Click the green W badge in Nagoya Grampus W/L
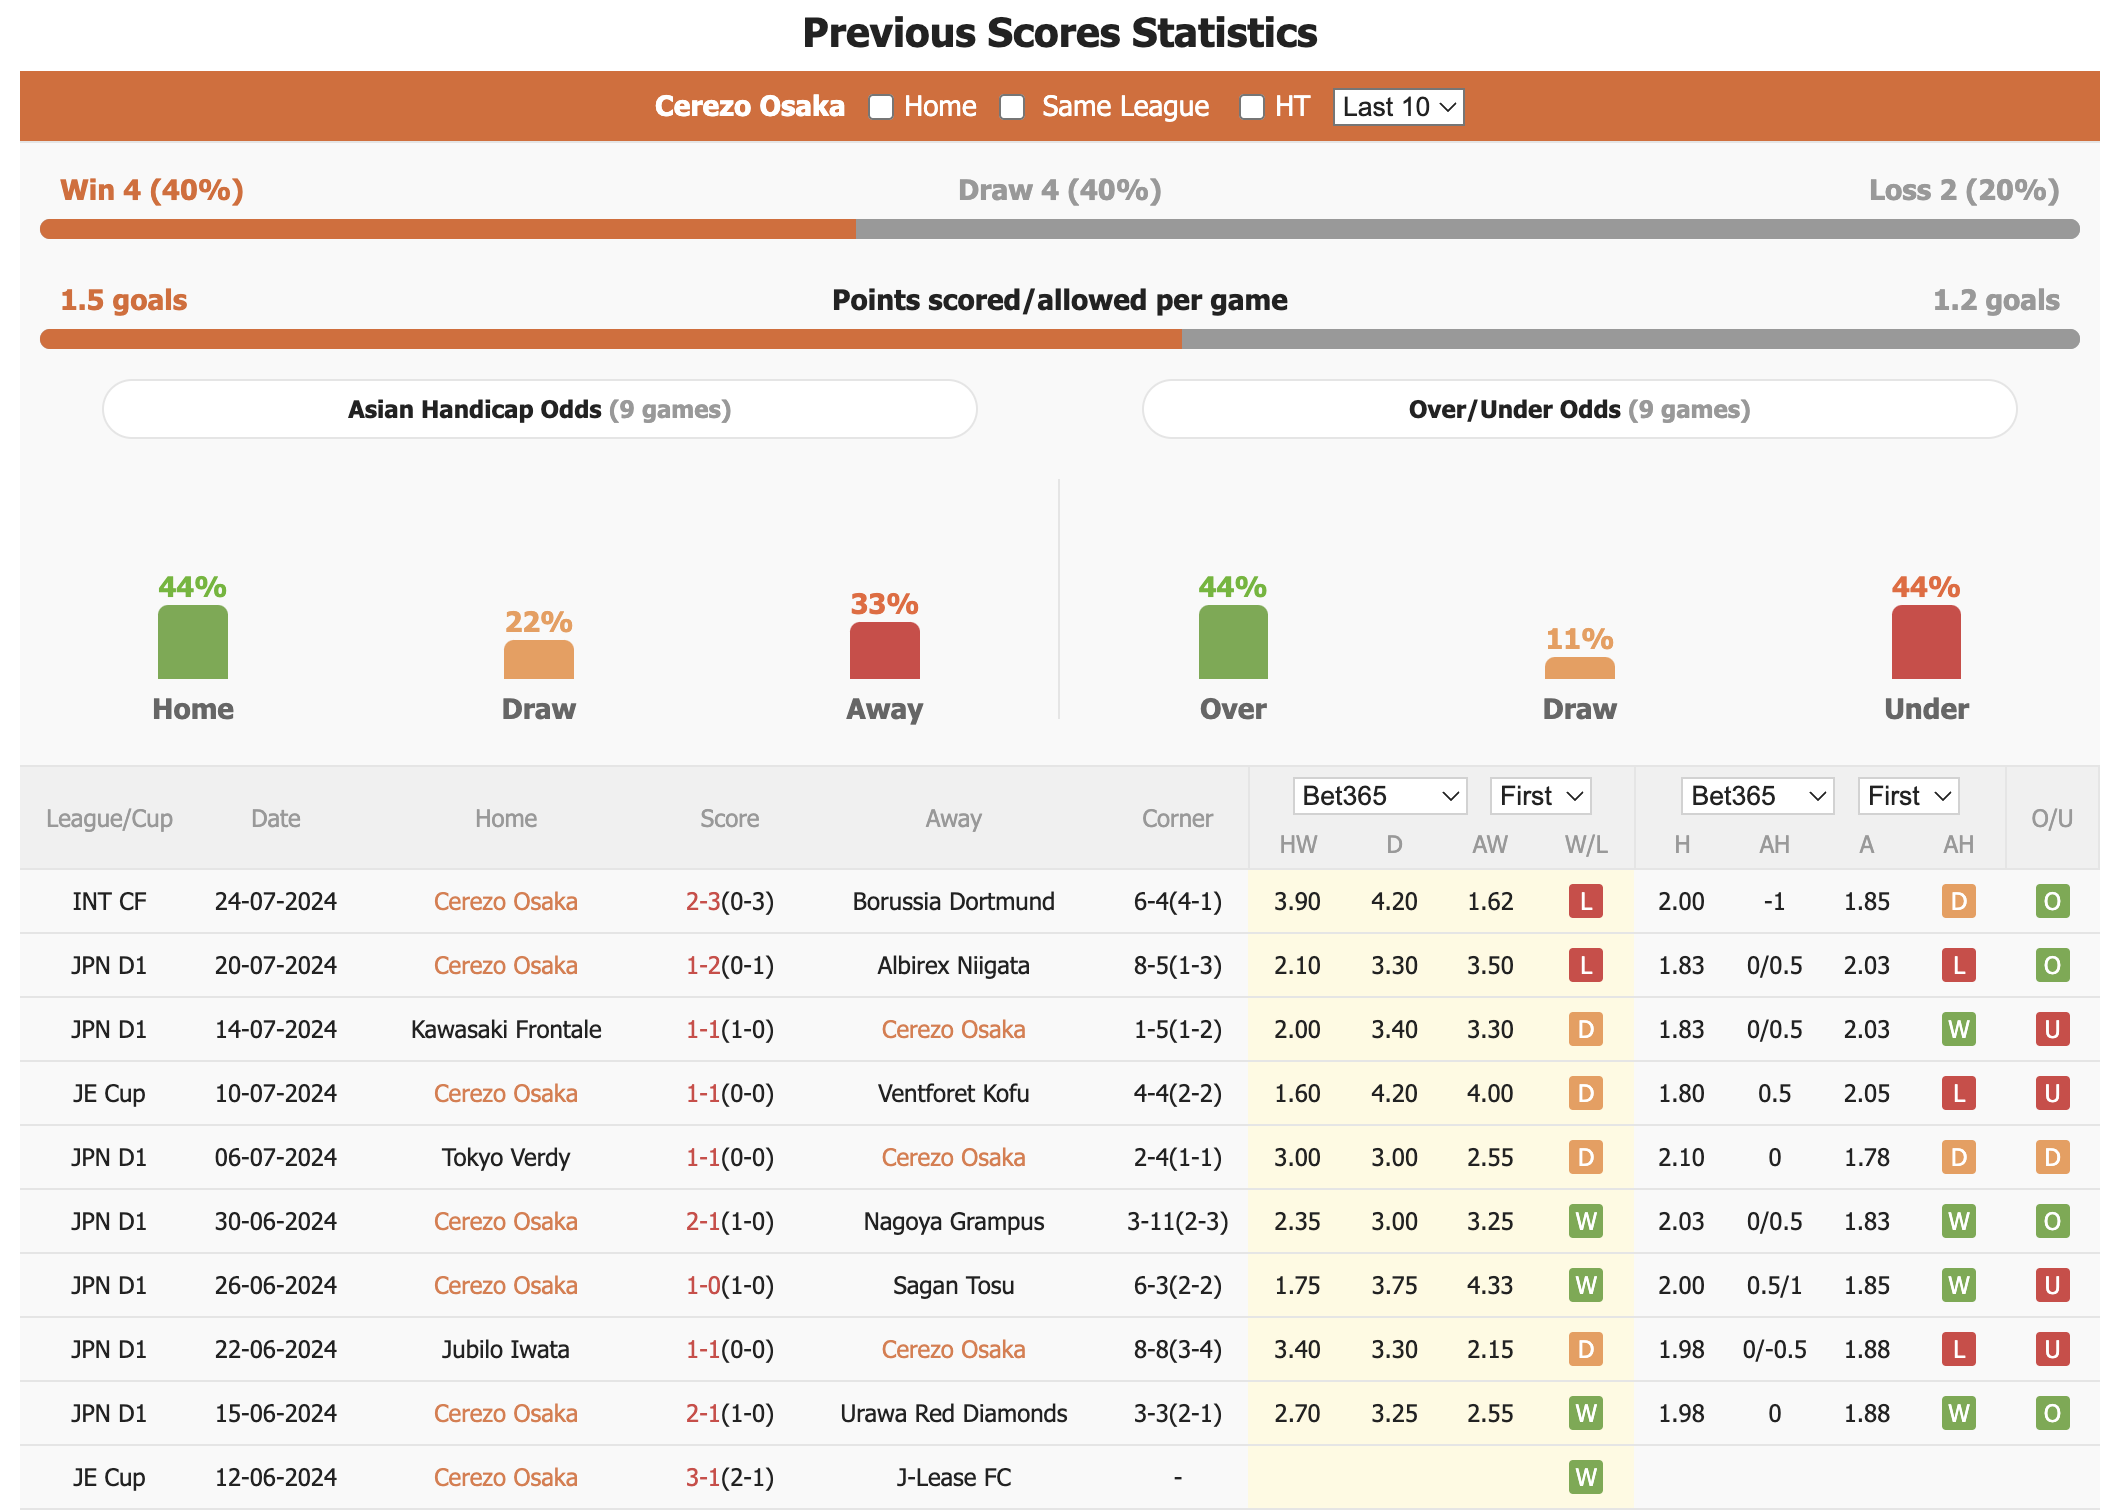The image size is (2118, 1512). point(1586,1221)
